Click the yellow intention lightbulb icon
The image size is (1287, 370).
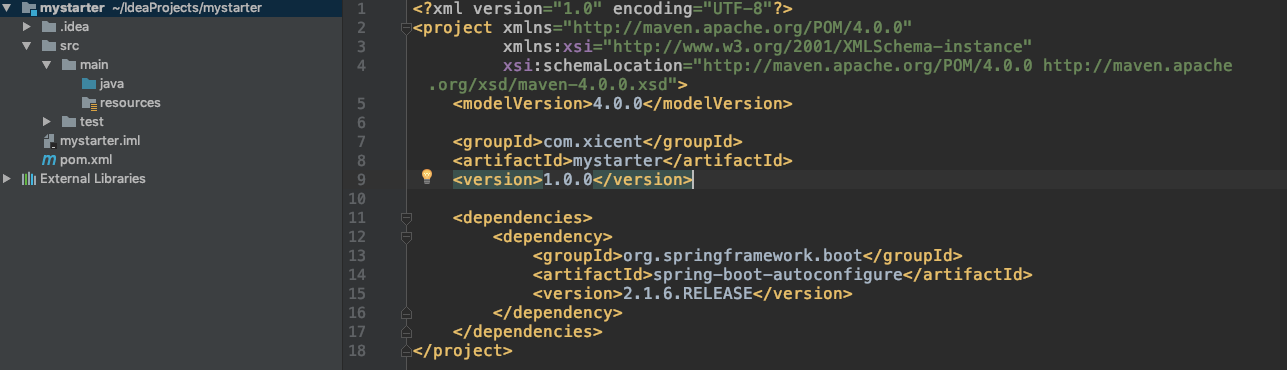click(x=427, y=177)
